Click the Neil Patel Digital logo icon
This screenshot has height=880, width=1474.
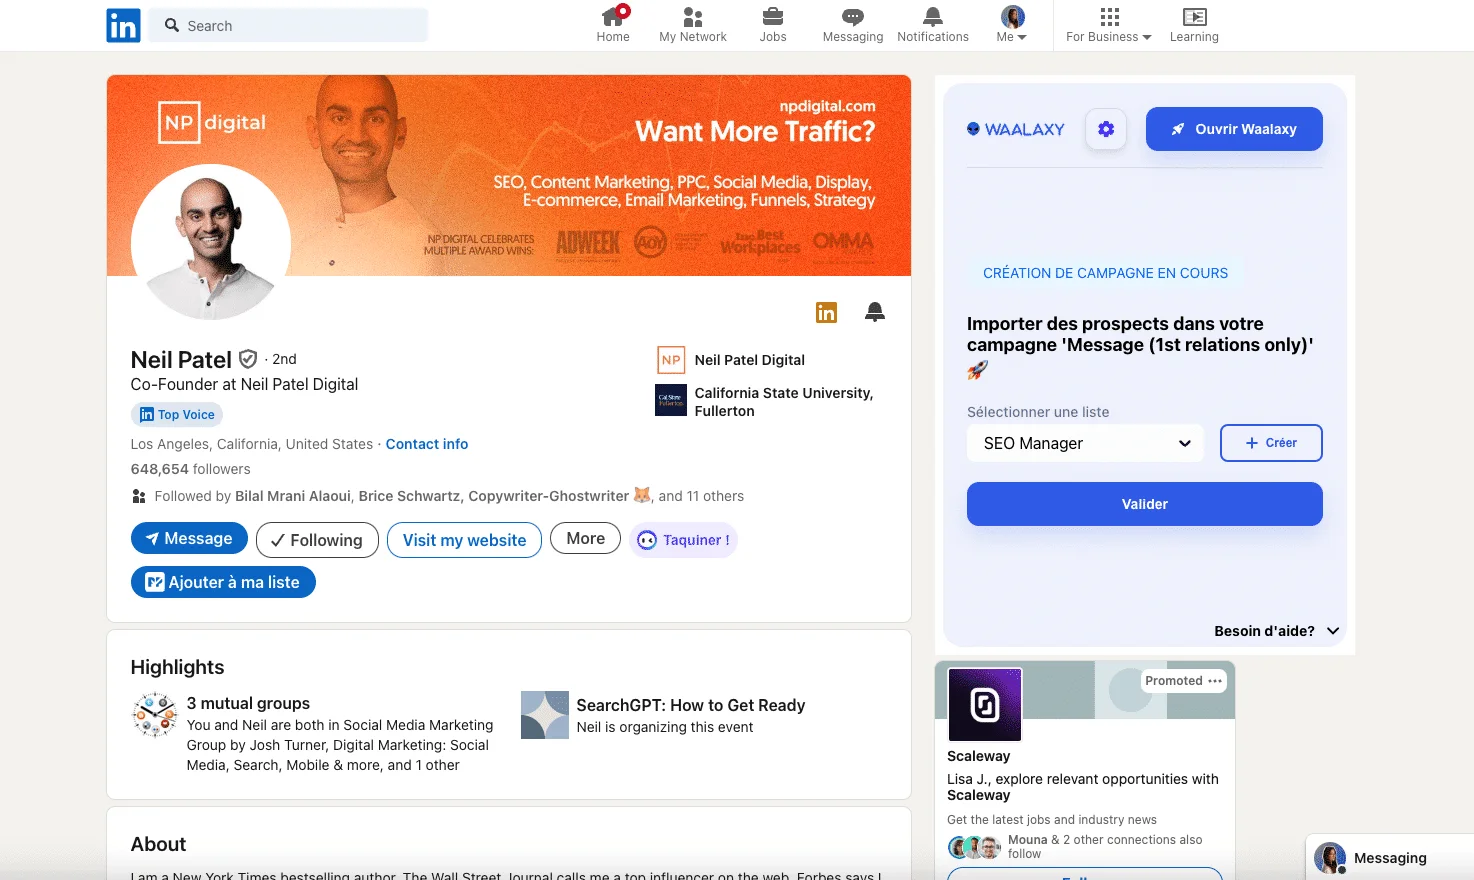pos(671,360)
